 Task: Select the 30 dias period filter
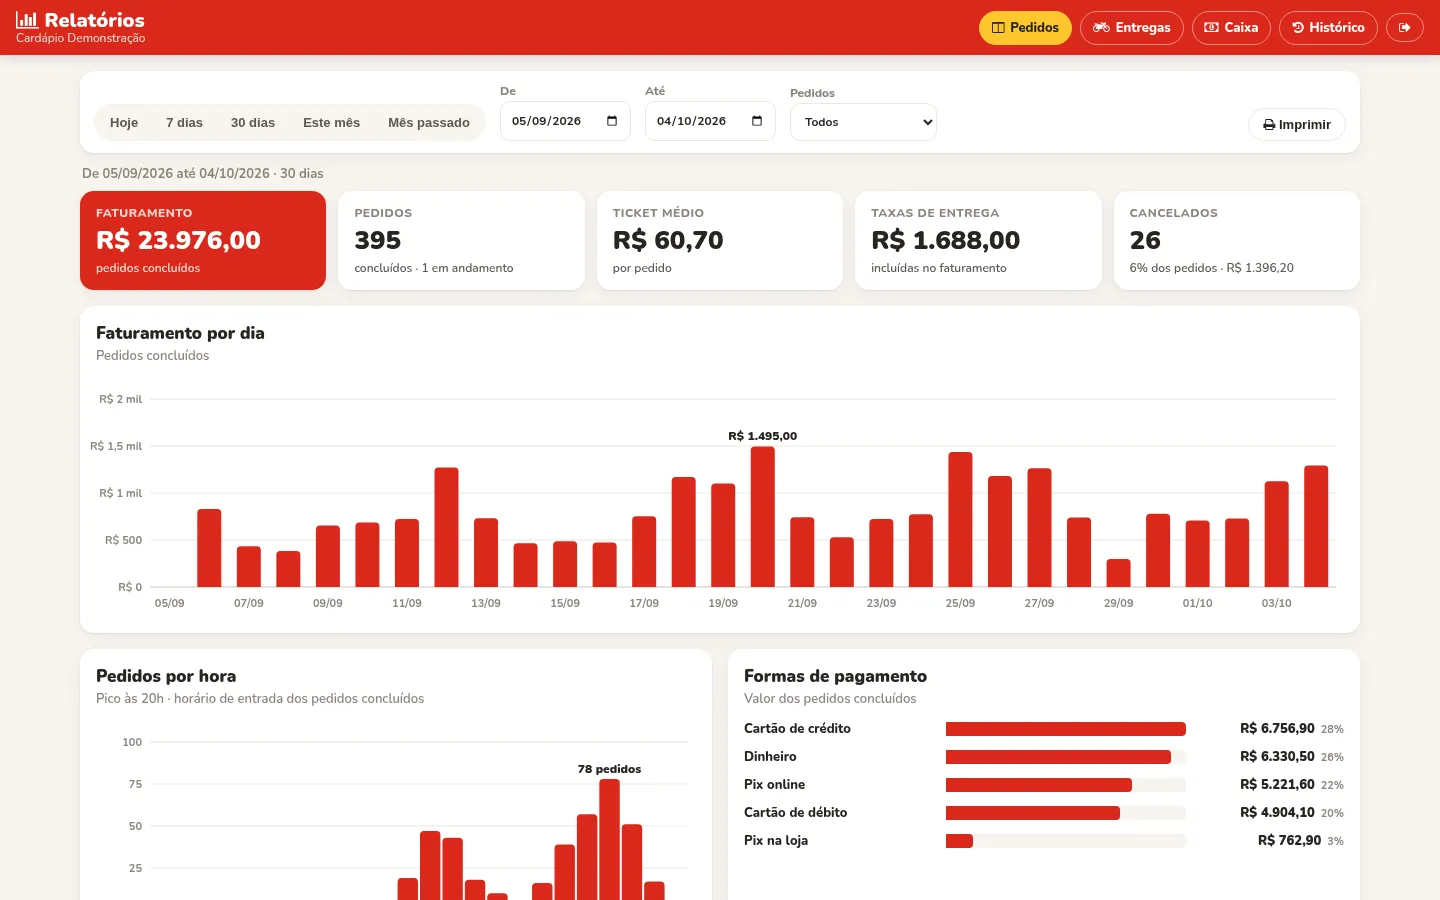coord(253,123)
